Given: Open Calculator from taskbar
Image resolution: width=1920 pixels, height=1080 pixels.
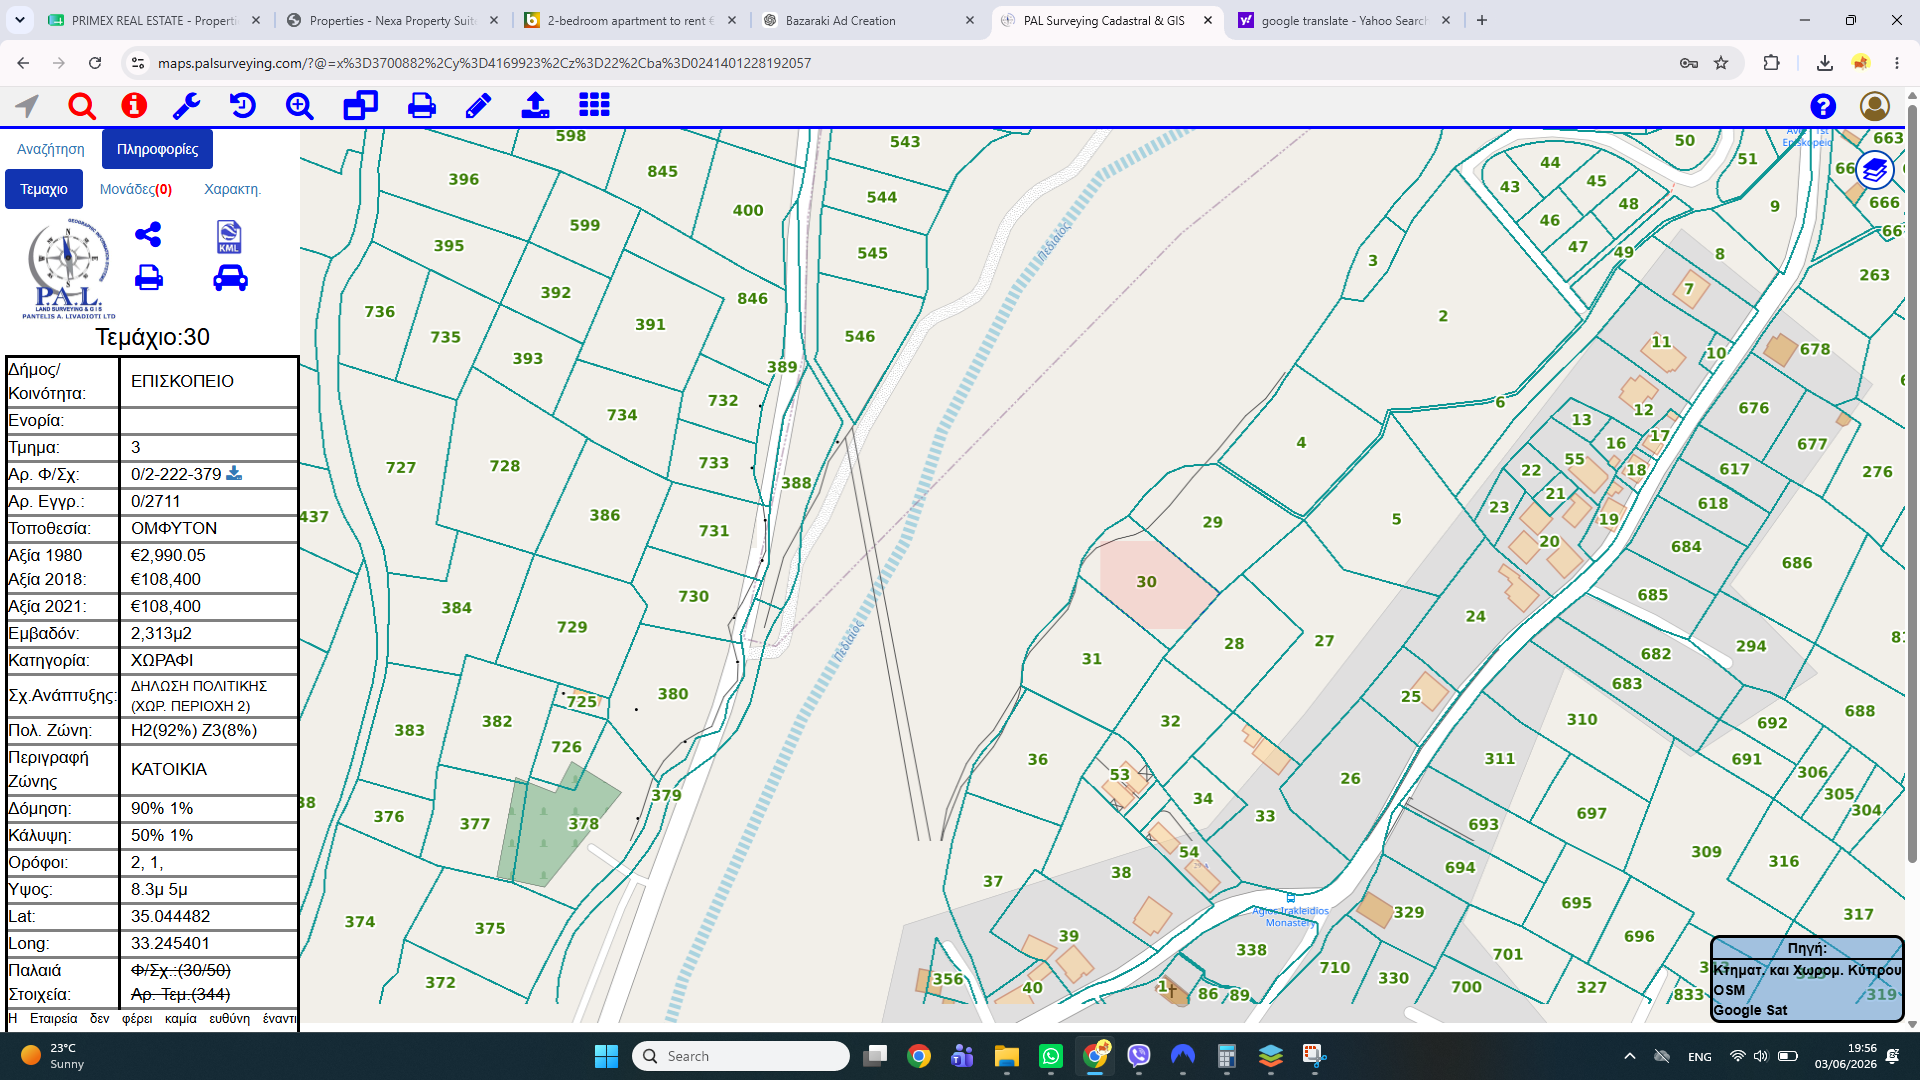Looking at the screenshot, I should 1227,1056.
